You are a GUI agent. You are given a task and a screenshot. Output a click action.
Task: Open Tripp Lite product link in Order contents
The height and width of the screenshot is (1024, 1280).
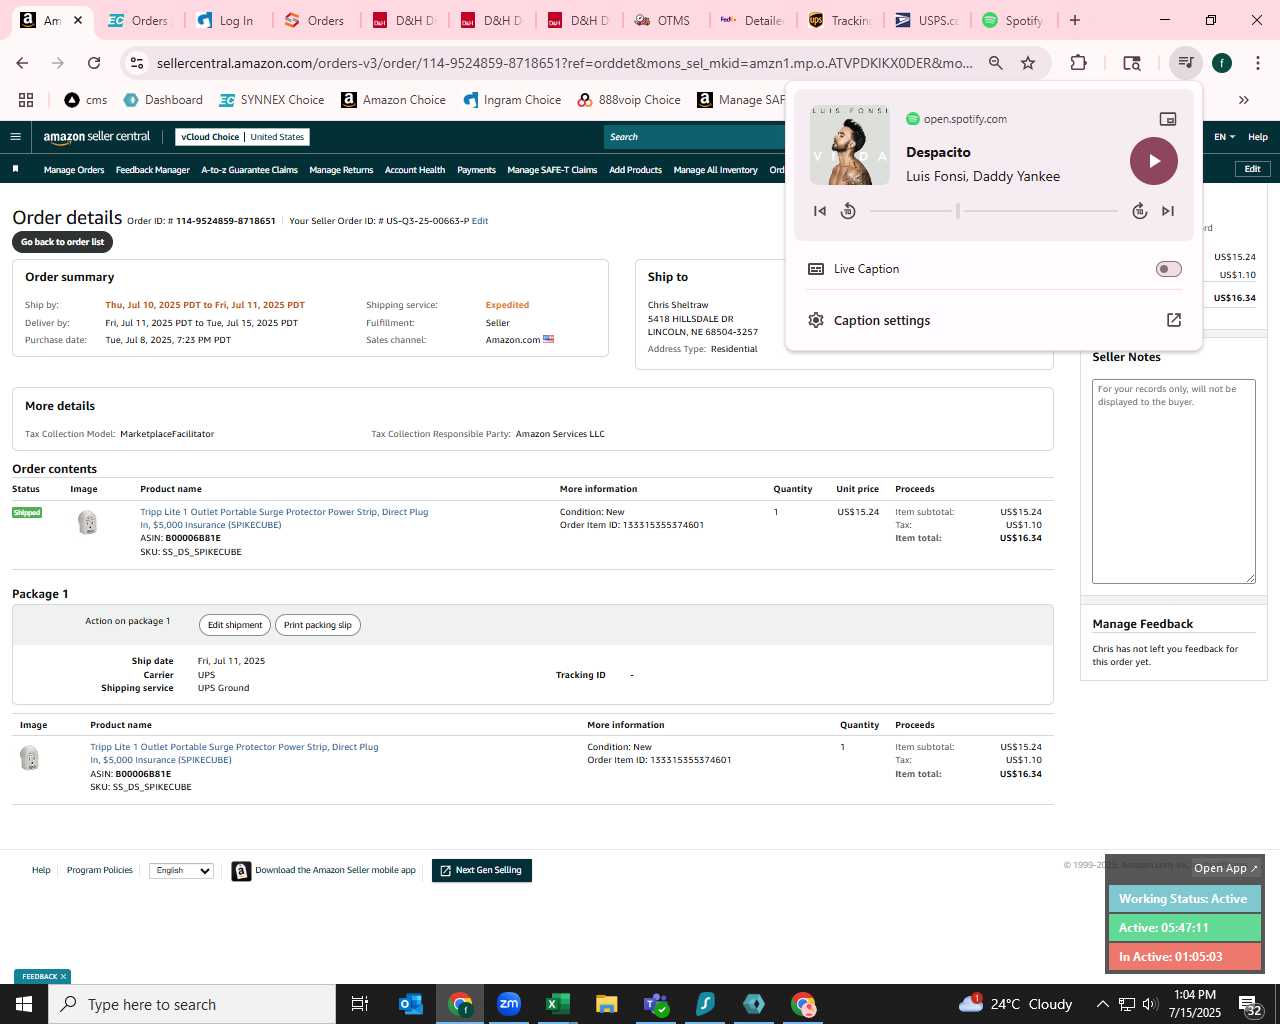284,518
